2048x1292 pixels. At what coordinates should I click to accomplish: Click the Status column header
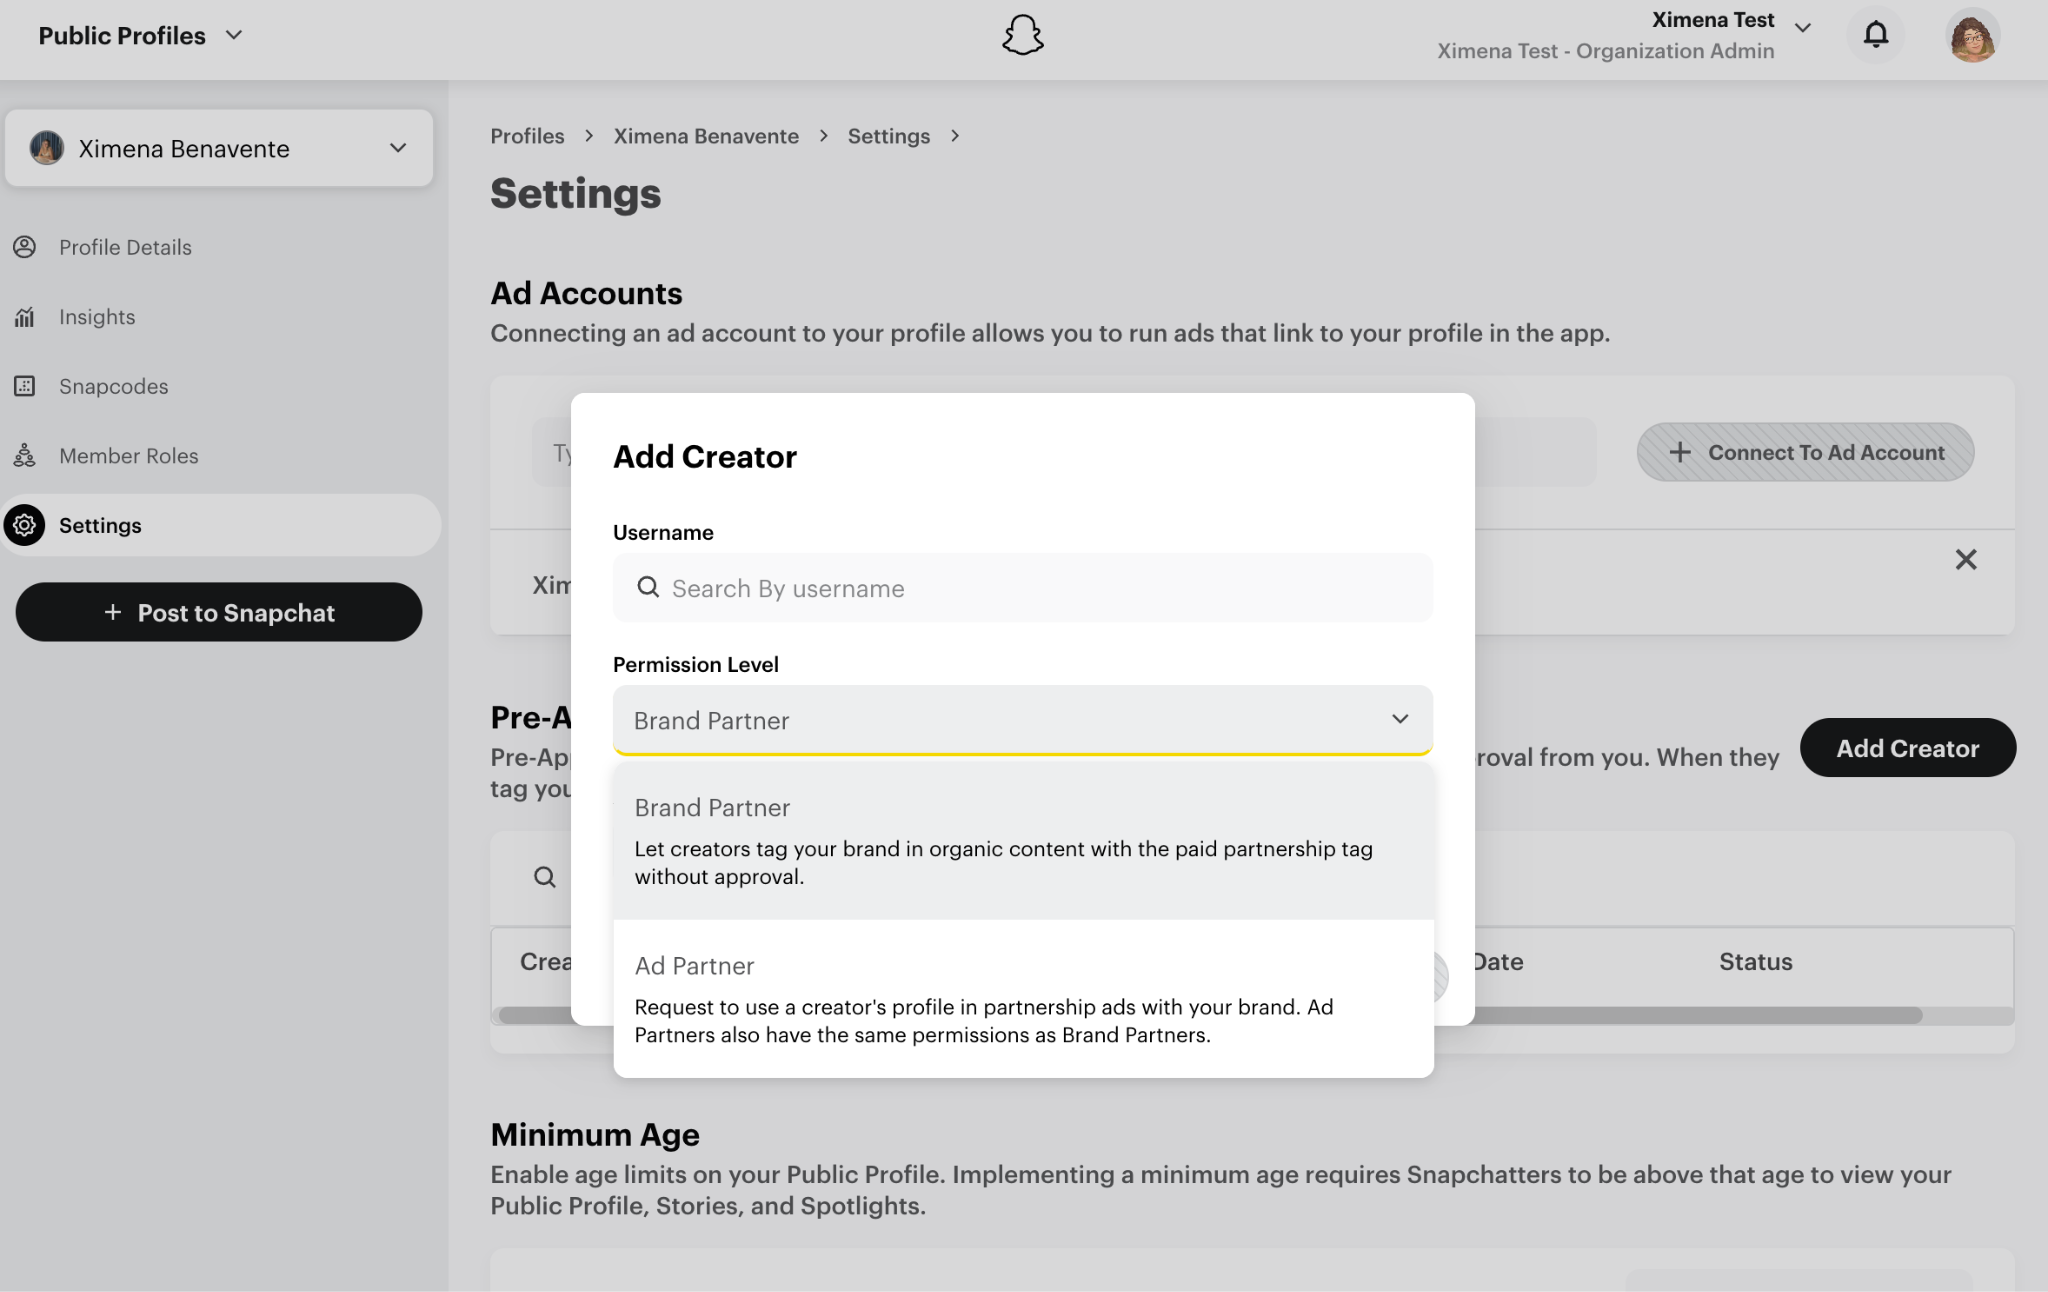[1755, 962]
